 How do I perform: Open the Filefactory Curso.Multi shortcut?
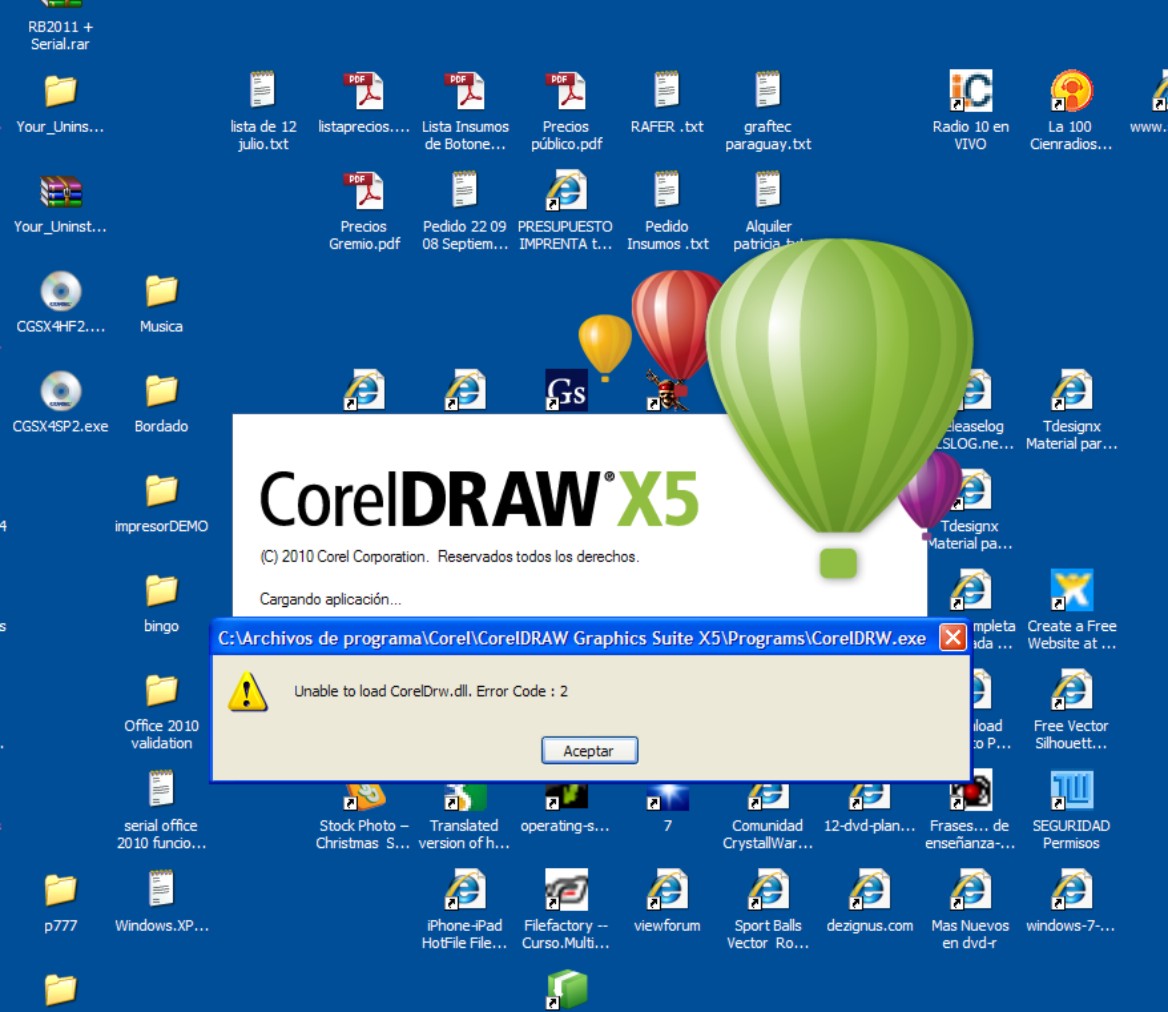[565, 891]
